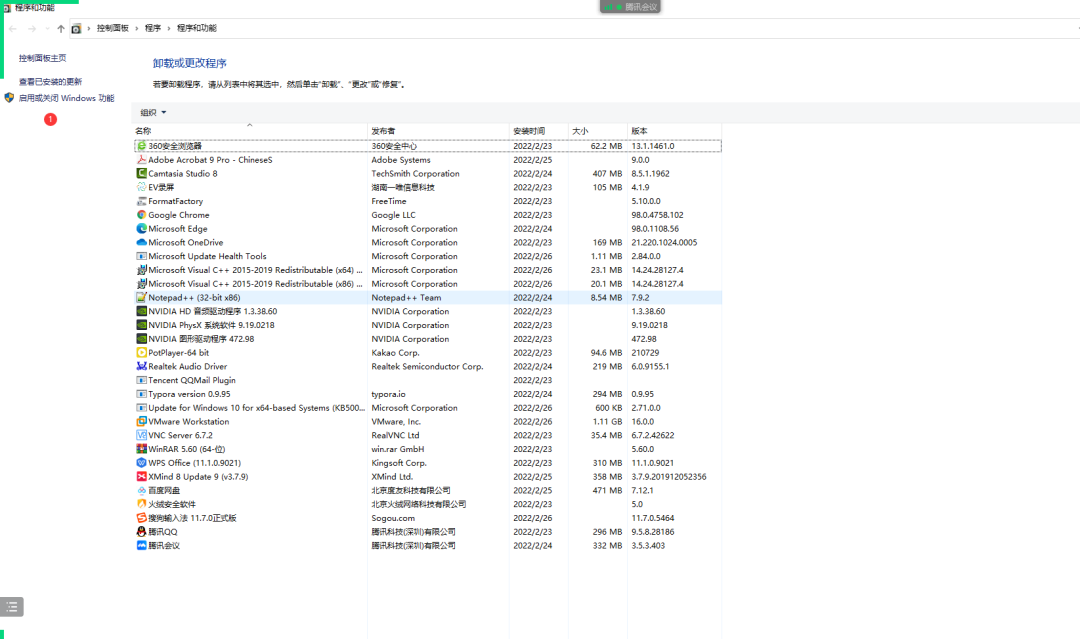Expand breadcrumb chevron after 控制面板

coord(136,28)
